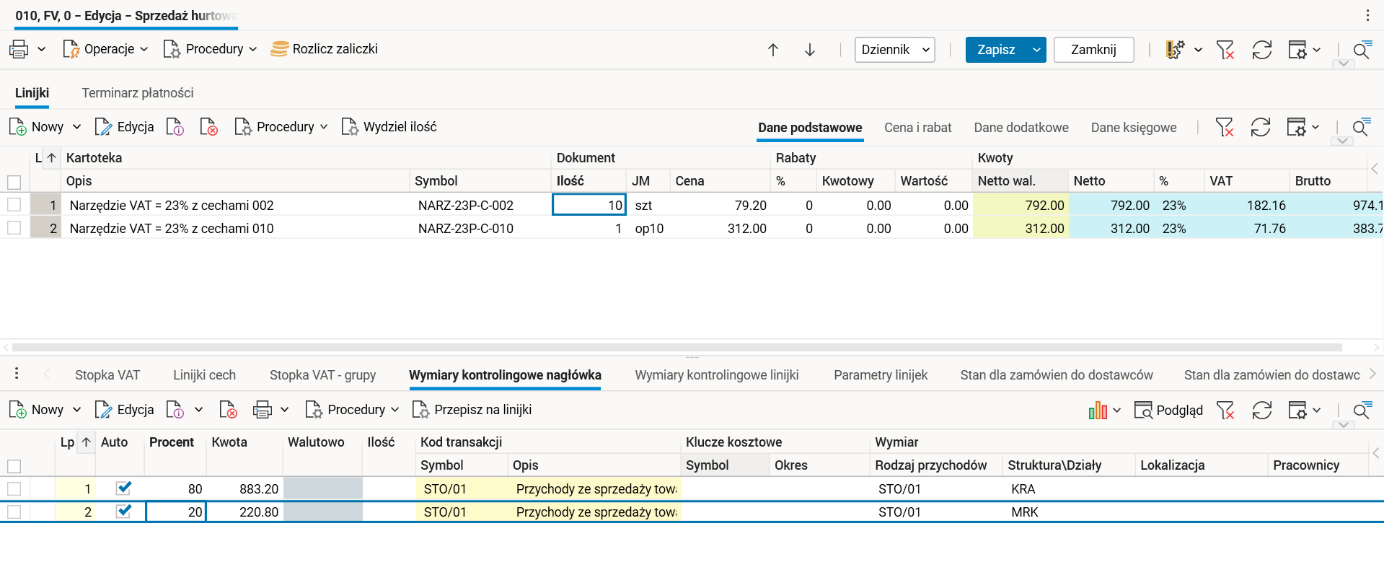Screen dimensions: 1384x570
Task: Click the Rozlicz zaliczki coins icon
Action: point(280,49)
